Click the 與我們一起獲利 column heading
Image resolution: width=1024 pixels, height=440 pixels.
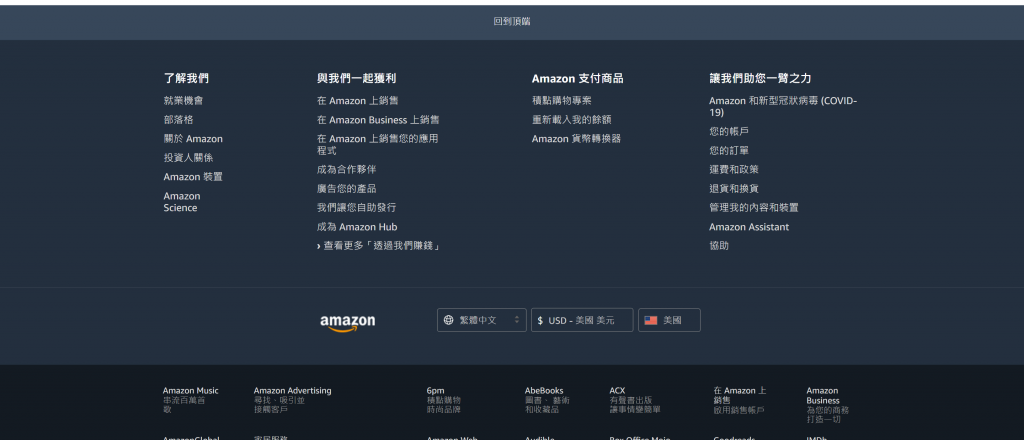tap(357, 78)
